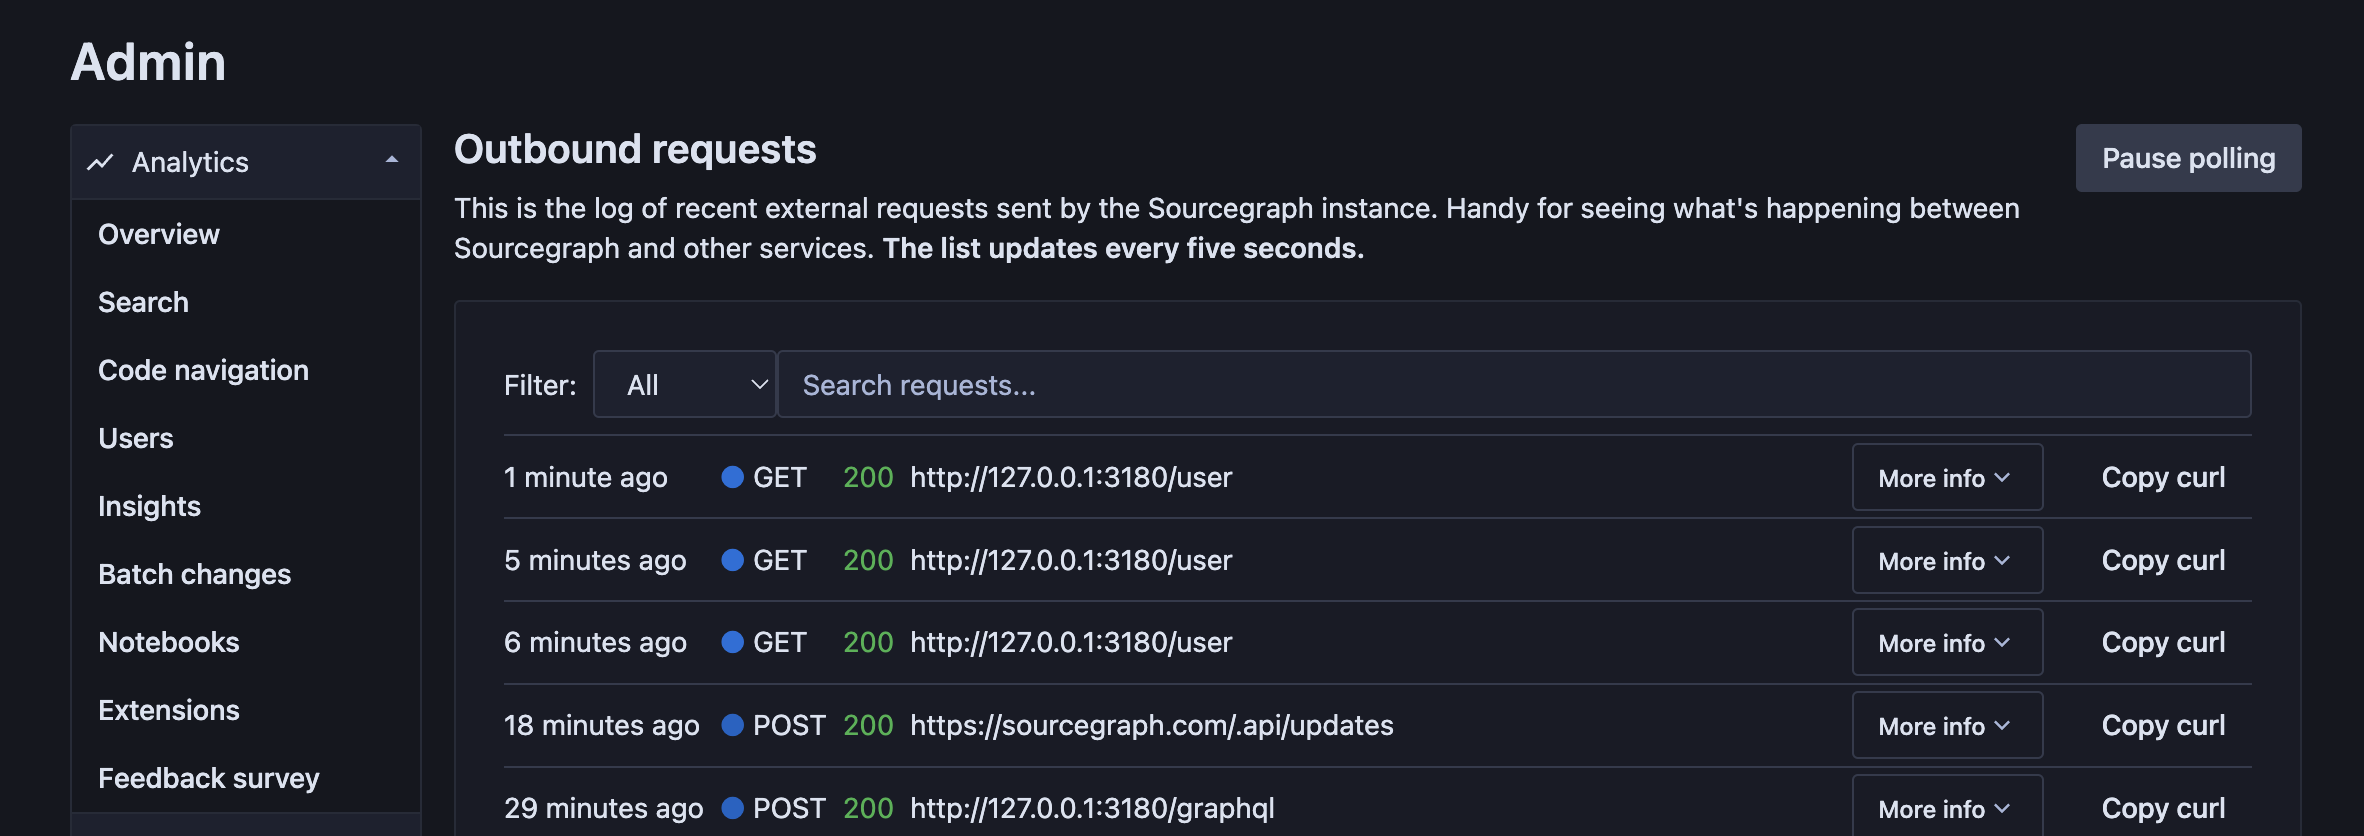
Task: Click the Outbound requests heading
Action: (x=635, y=149)
